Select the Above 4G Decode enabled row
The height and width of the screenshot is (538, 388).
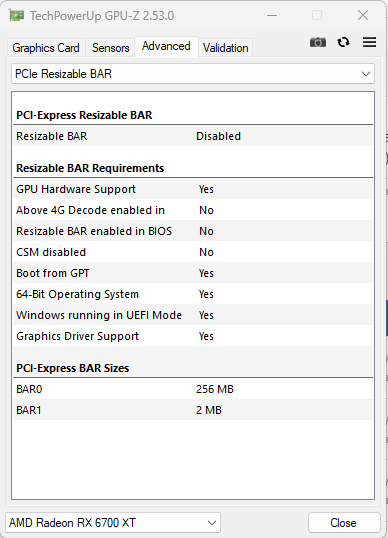[x=193, y=210]
